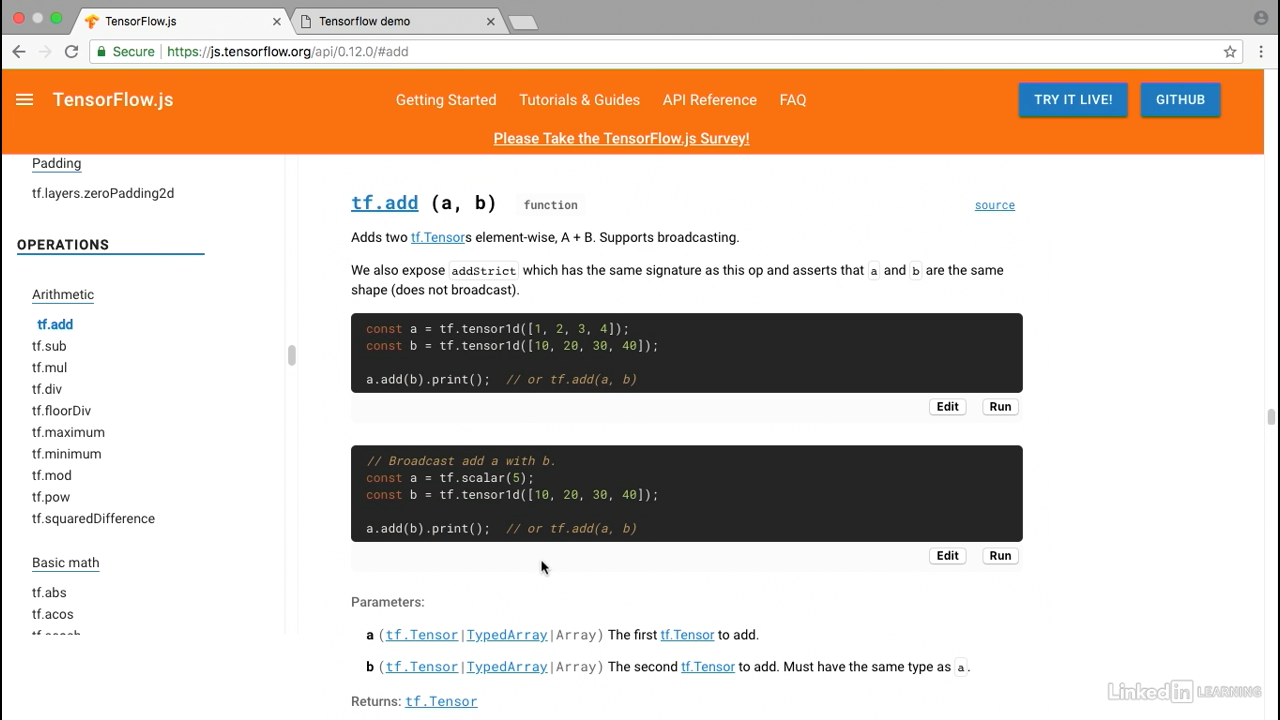
Task: Click the address bar URL
Action: pyautogui.click(x=287, y=51)
